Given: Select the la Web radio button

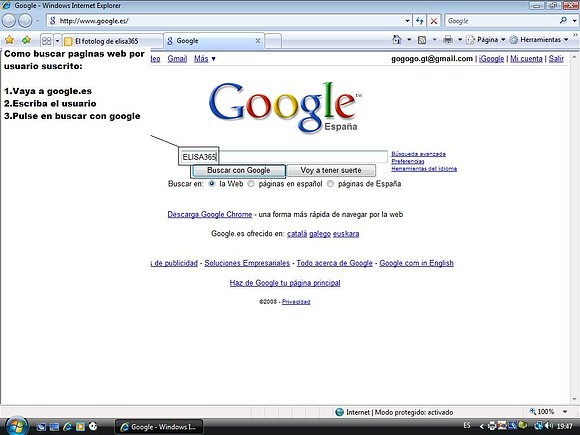Looking at the screenshot, I should pyautogui.click(x=212, y=183).
